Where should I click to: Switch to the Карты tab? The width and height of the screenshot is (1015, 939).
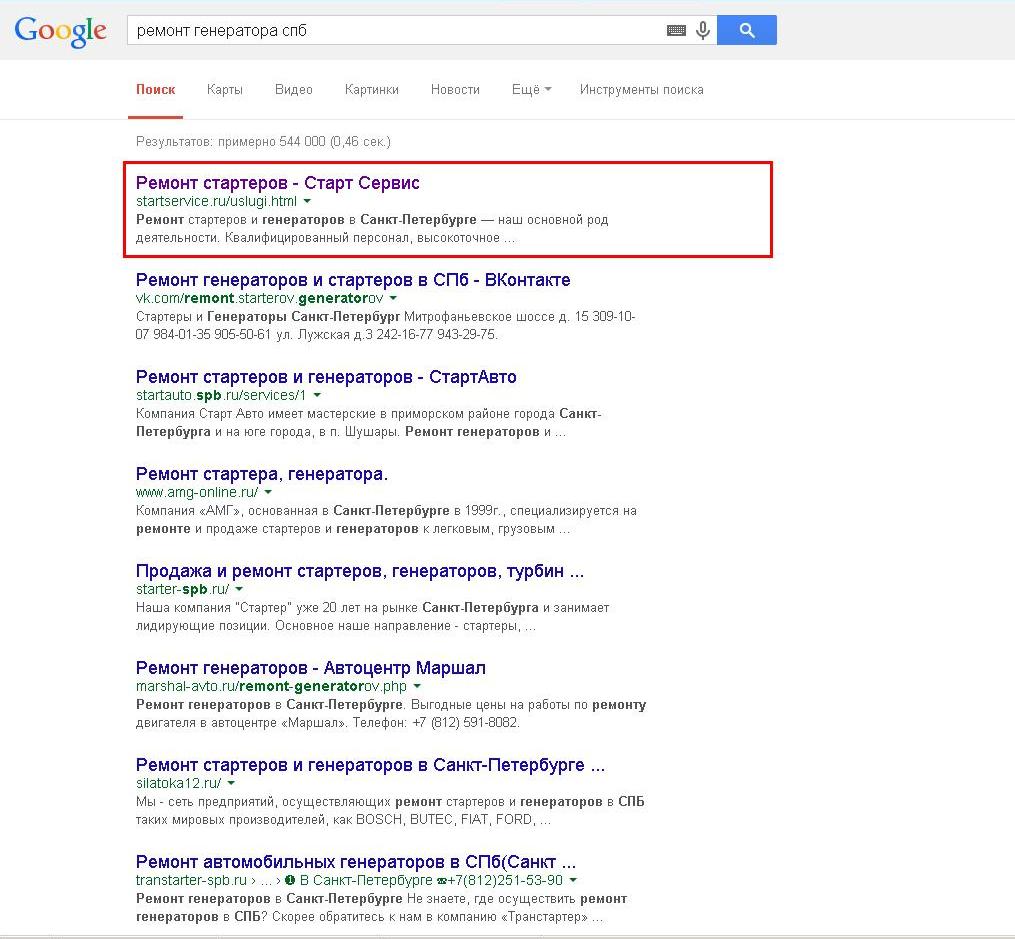[x=225, y=89]
